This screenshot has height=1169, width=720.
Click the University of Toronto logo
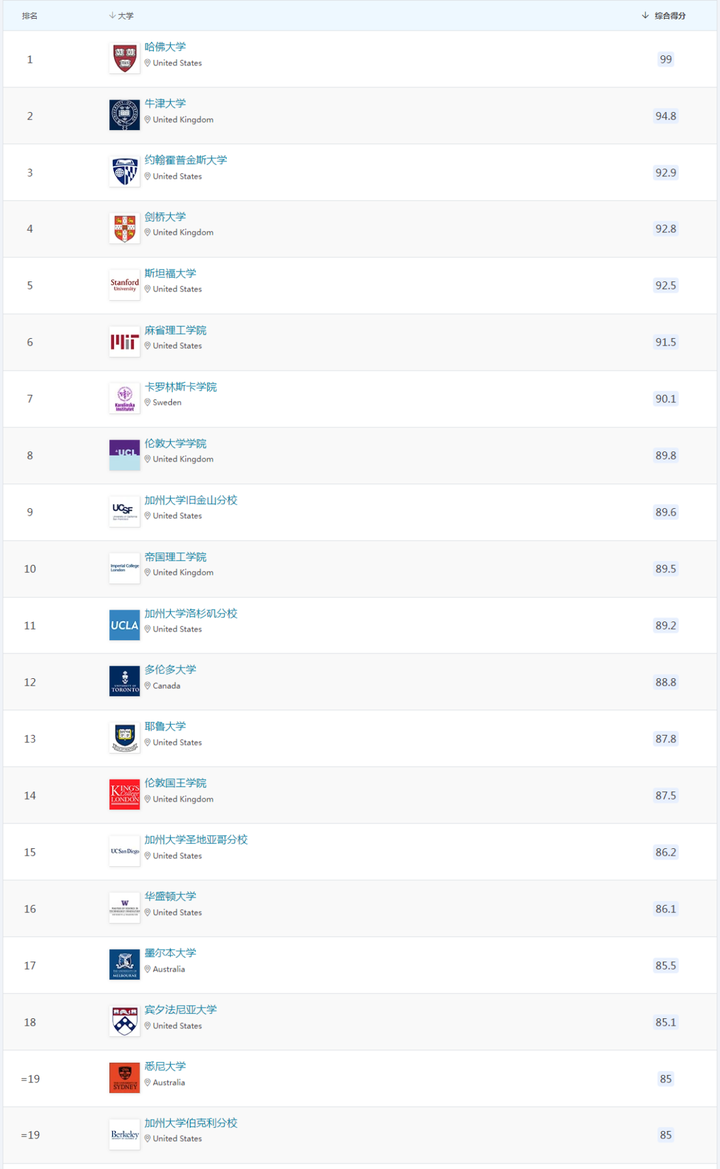[x=124, y=682]
